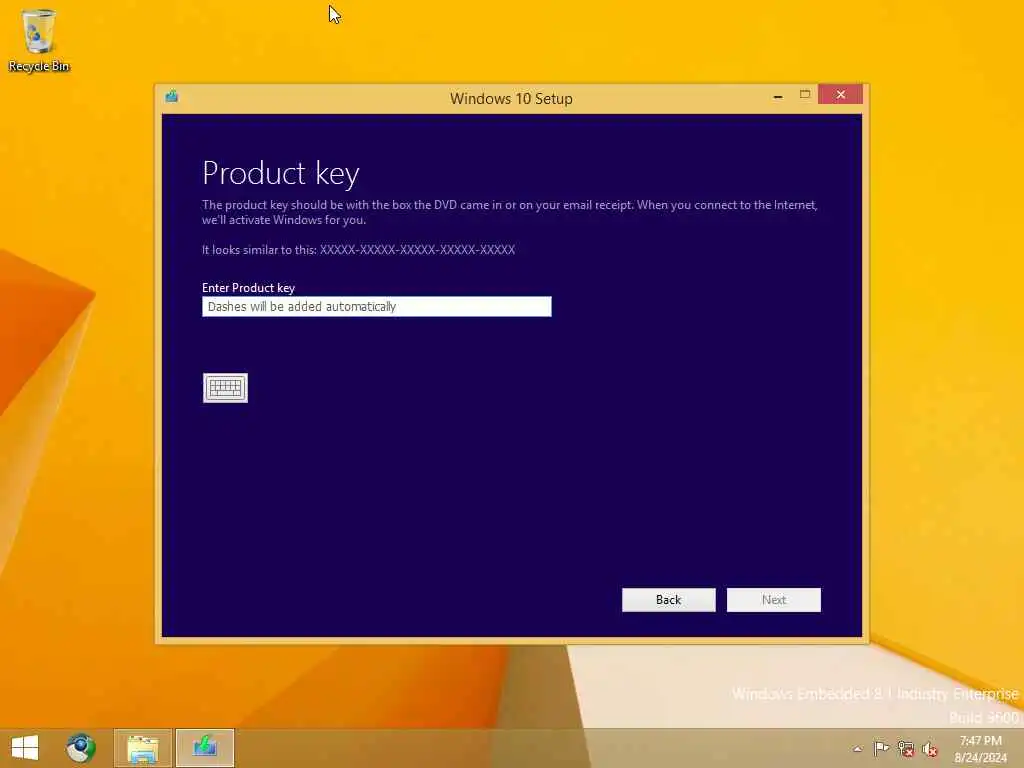Launch the browser from the taskbar

[x=81, y=748]
